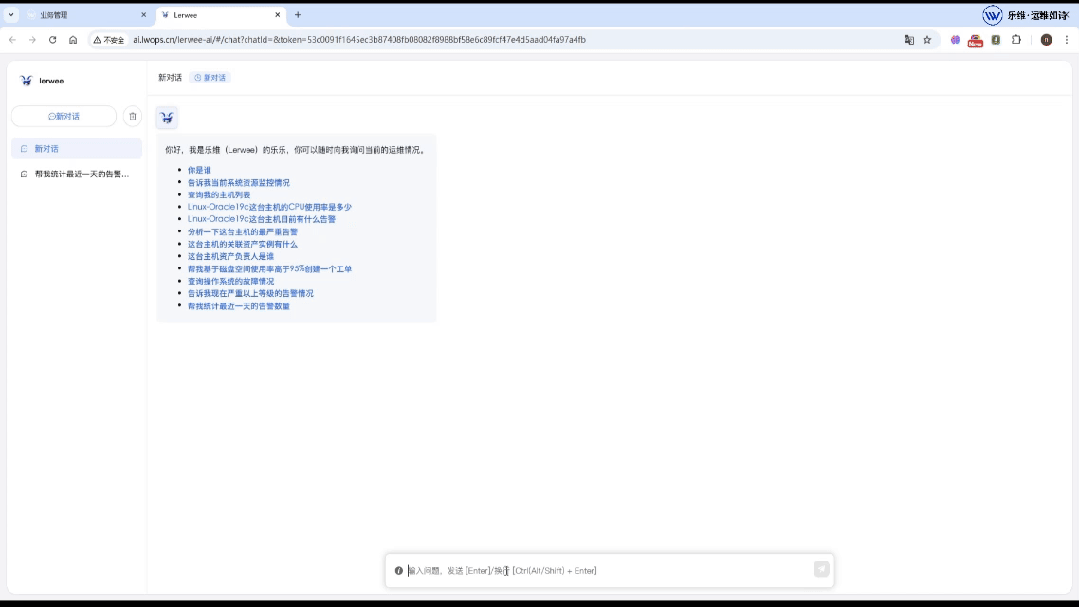Click 这台主机的关联资产实例有什么
The width and height of the screenshot is (1079, 607).
coord(242,244)
